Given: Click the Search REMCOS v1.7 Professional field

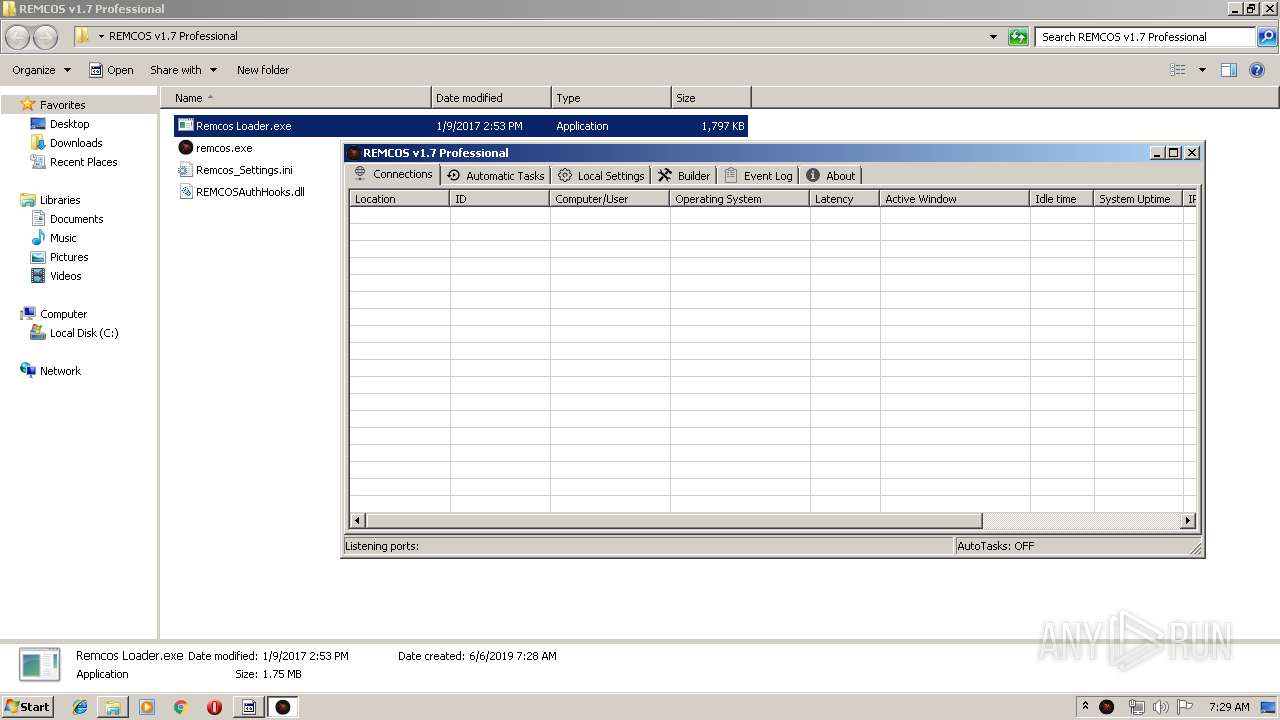Looking at the screenshot, I should 1145,37.
